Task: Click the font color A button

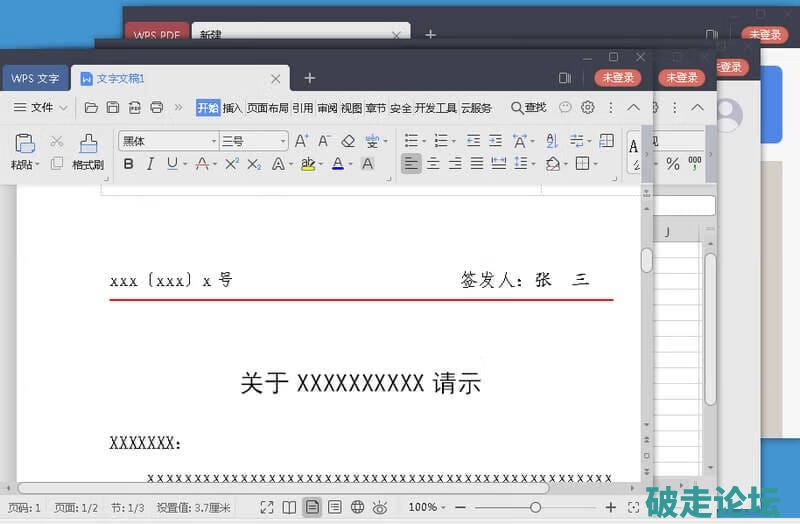Action: point(338,164)
